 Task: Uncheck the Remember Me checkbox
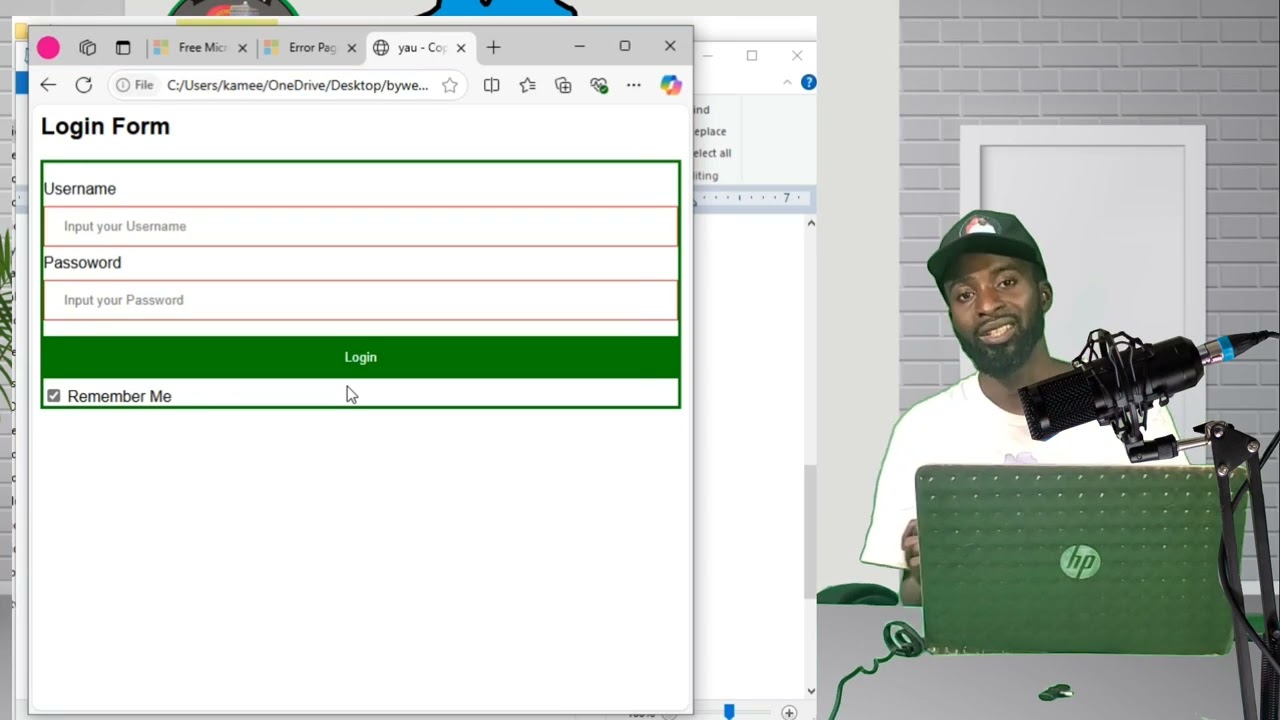coord(54,396)
